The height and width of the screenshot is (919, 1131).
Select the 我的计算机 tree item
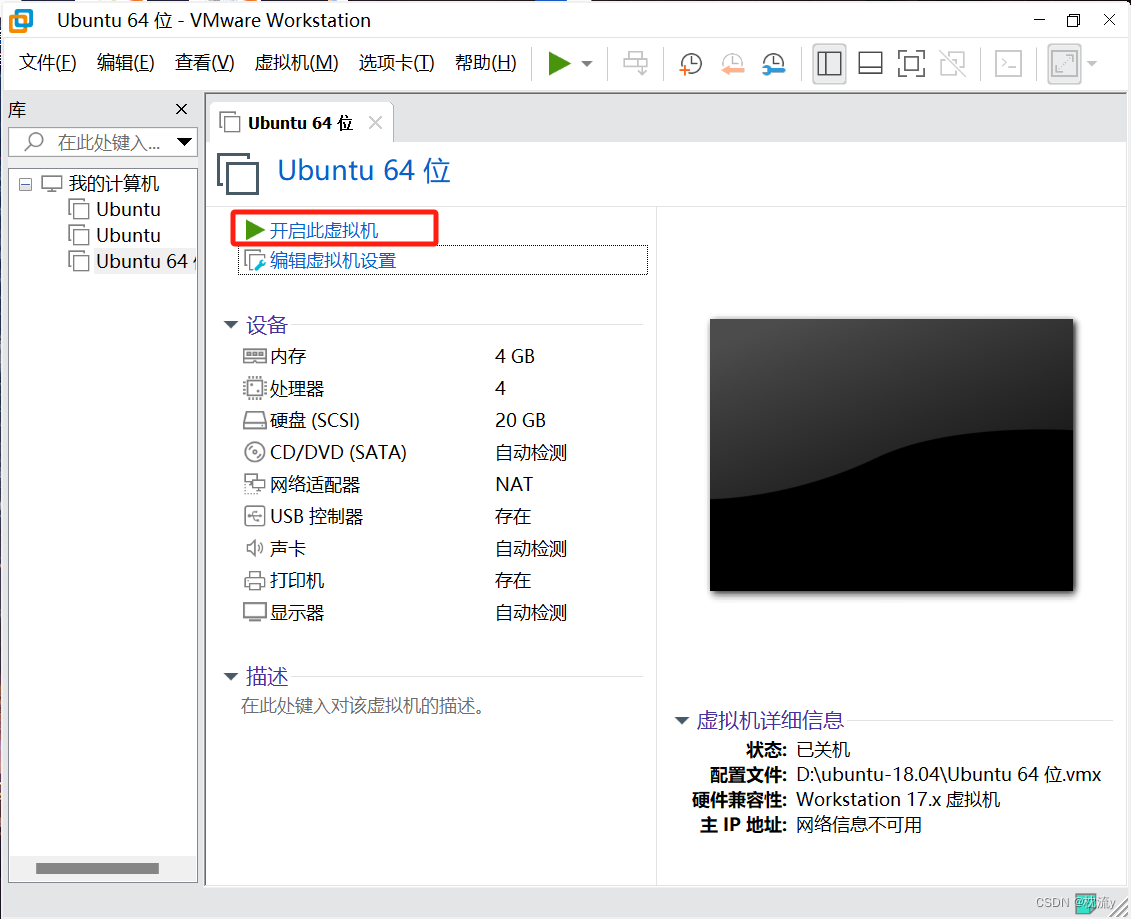113,184
